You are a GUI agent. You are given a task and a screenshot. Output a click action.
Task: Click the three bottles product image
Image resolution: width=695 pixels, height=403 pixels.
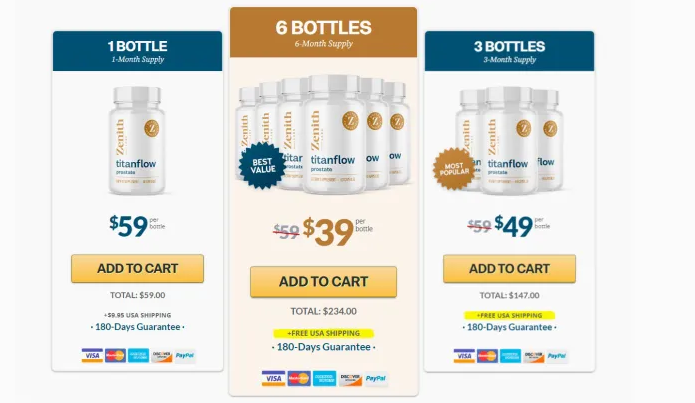pos(509,141)
